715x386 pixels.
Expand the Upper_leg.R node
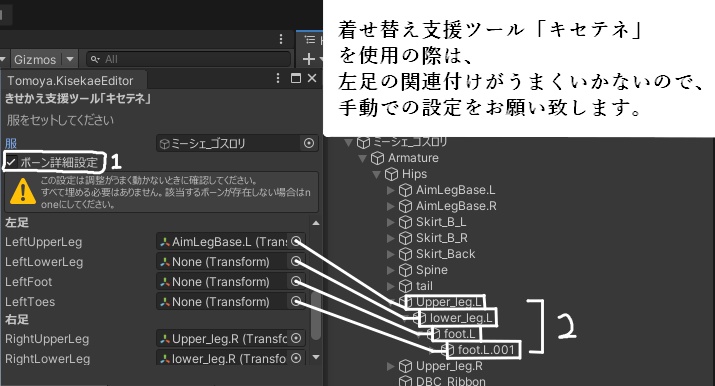tap(390, 366)
